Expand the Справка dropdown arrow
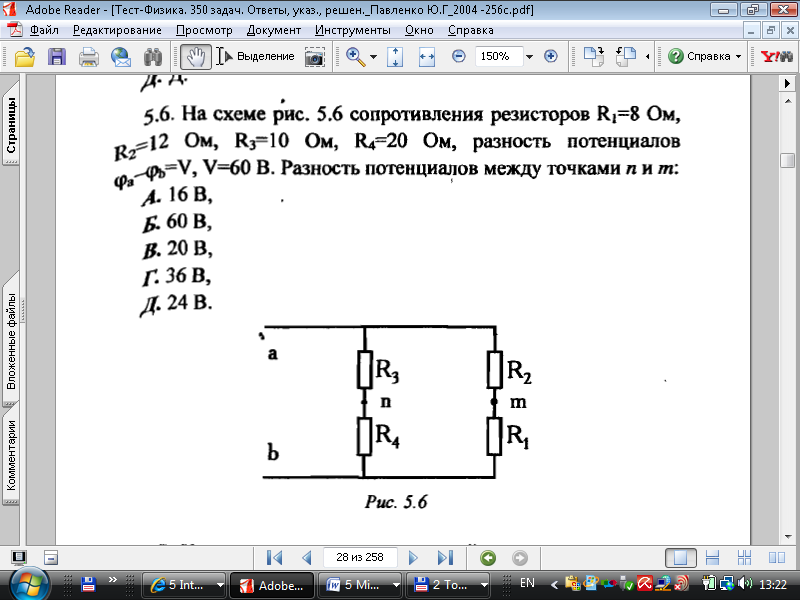800x600 pixels. (x=738, y=57)
